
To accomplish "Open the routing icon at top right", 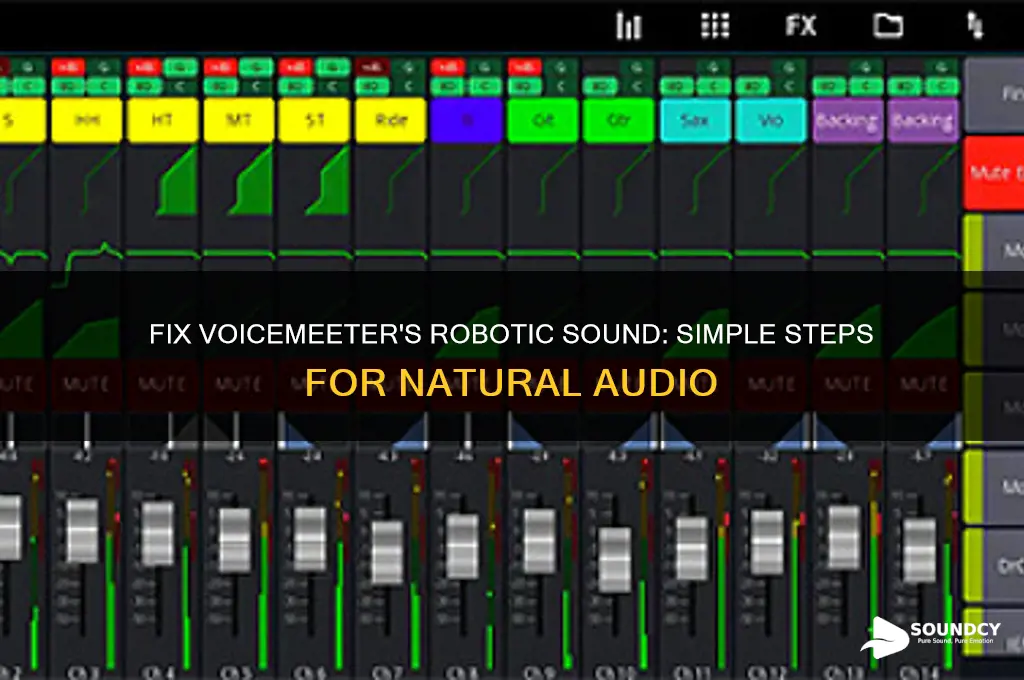I will [x=975, y=26].
